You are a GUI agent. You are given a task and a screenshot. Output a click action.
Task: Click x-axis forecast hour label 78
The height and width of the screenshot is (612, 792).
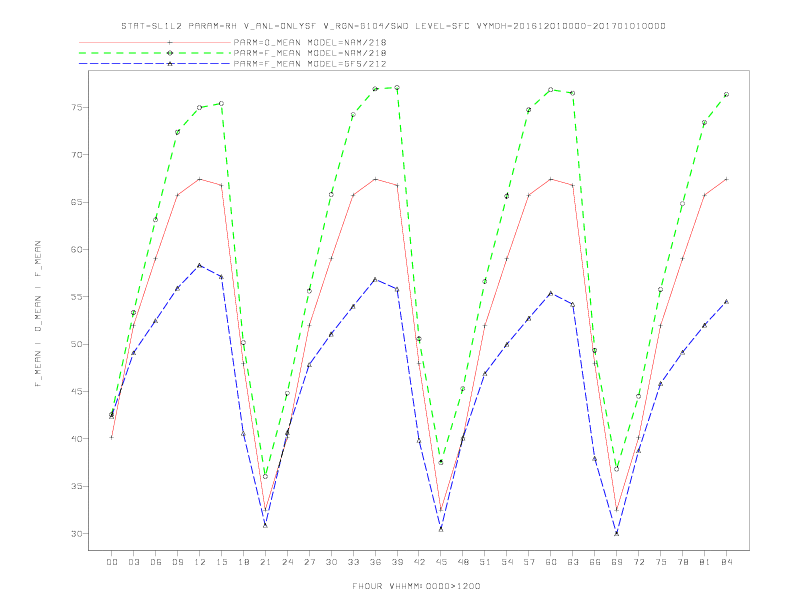pos(683,562)
